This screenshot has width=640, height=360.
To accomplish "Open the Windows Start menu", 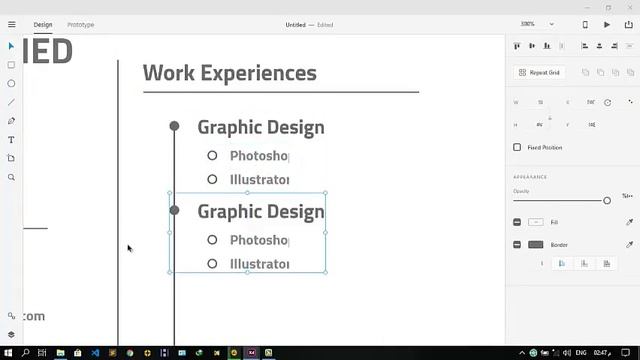I will pos(8,353).
